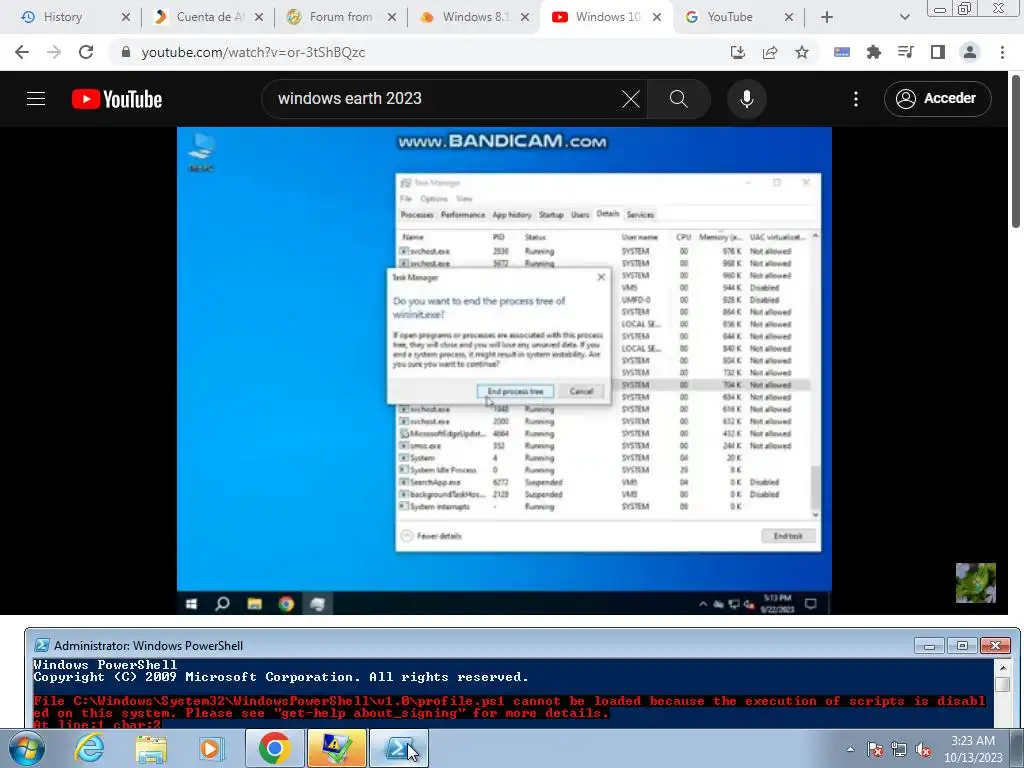Close the Windows 10 YouTube tab
The height and width of the screenshot is (768, 1024).
[657, 17]
